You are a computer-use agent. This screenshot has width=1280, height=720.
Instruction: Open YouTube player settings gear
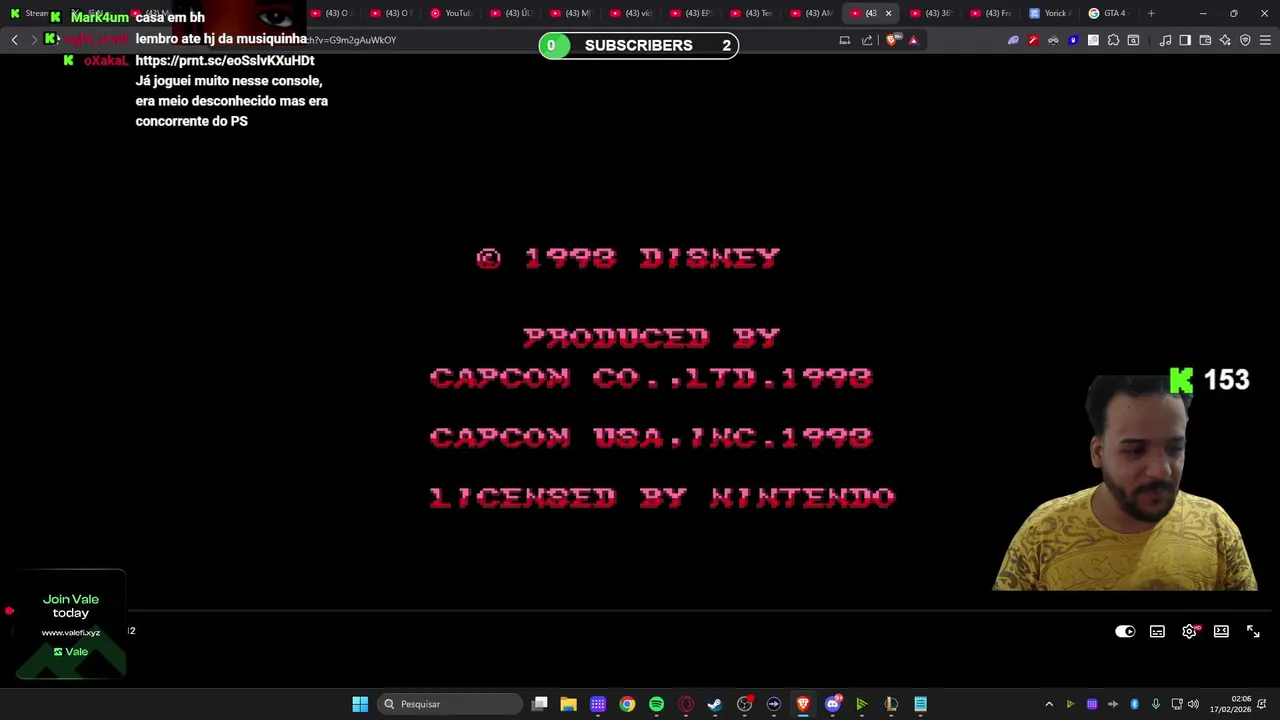(1189, 631)
